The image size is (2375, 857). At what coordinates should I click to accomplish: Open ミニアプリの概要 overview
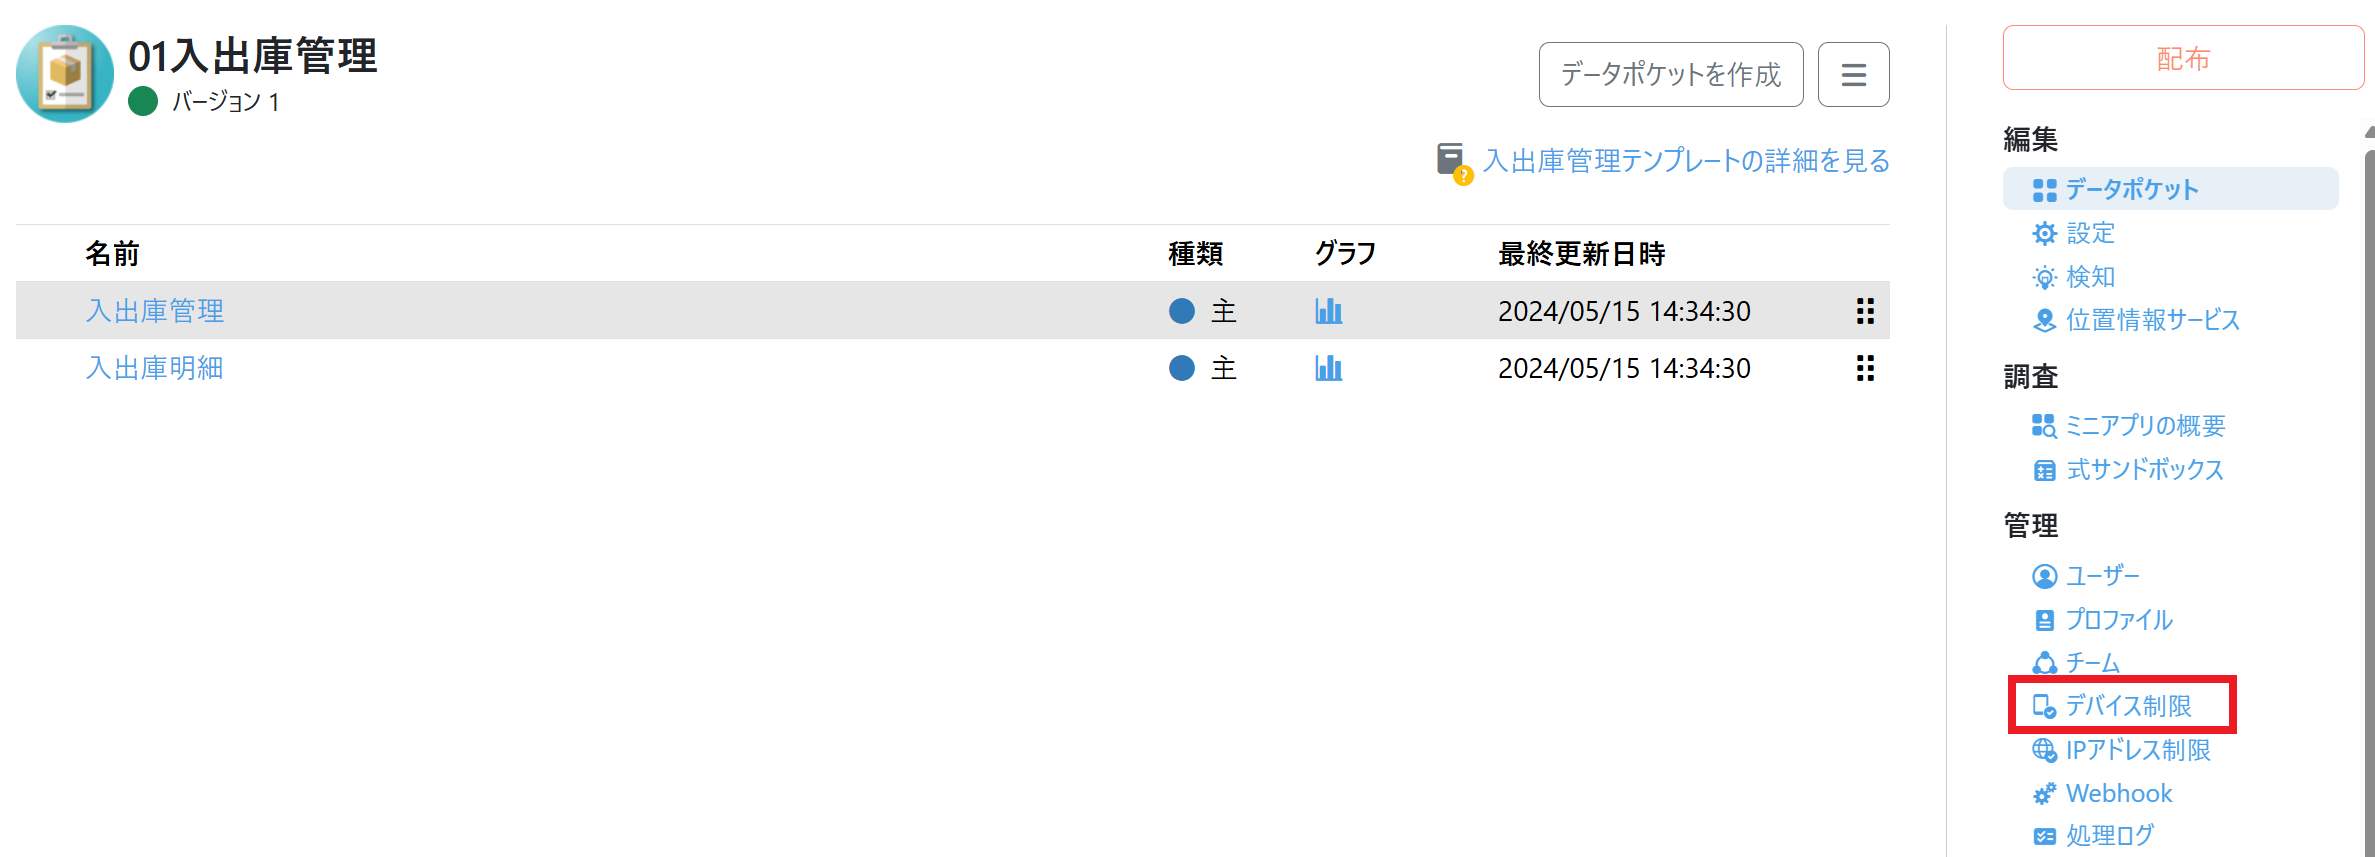2145,426
